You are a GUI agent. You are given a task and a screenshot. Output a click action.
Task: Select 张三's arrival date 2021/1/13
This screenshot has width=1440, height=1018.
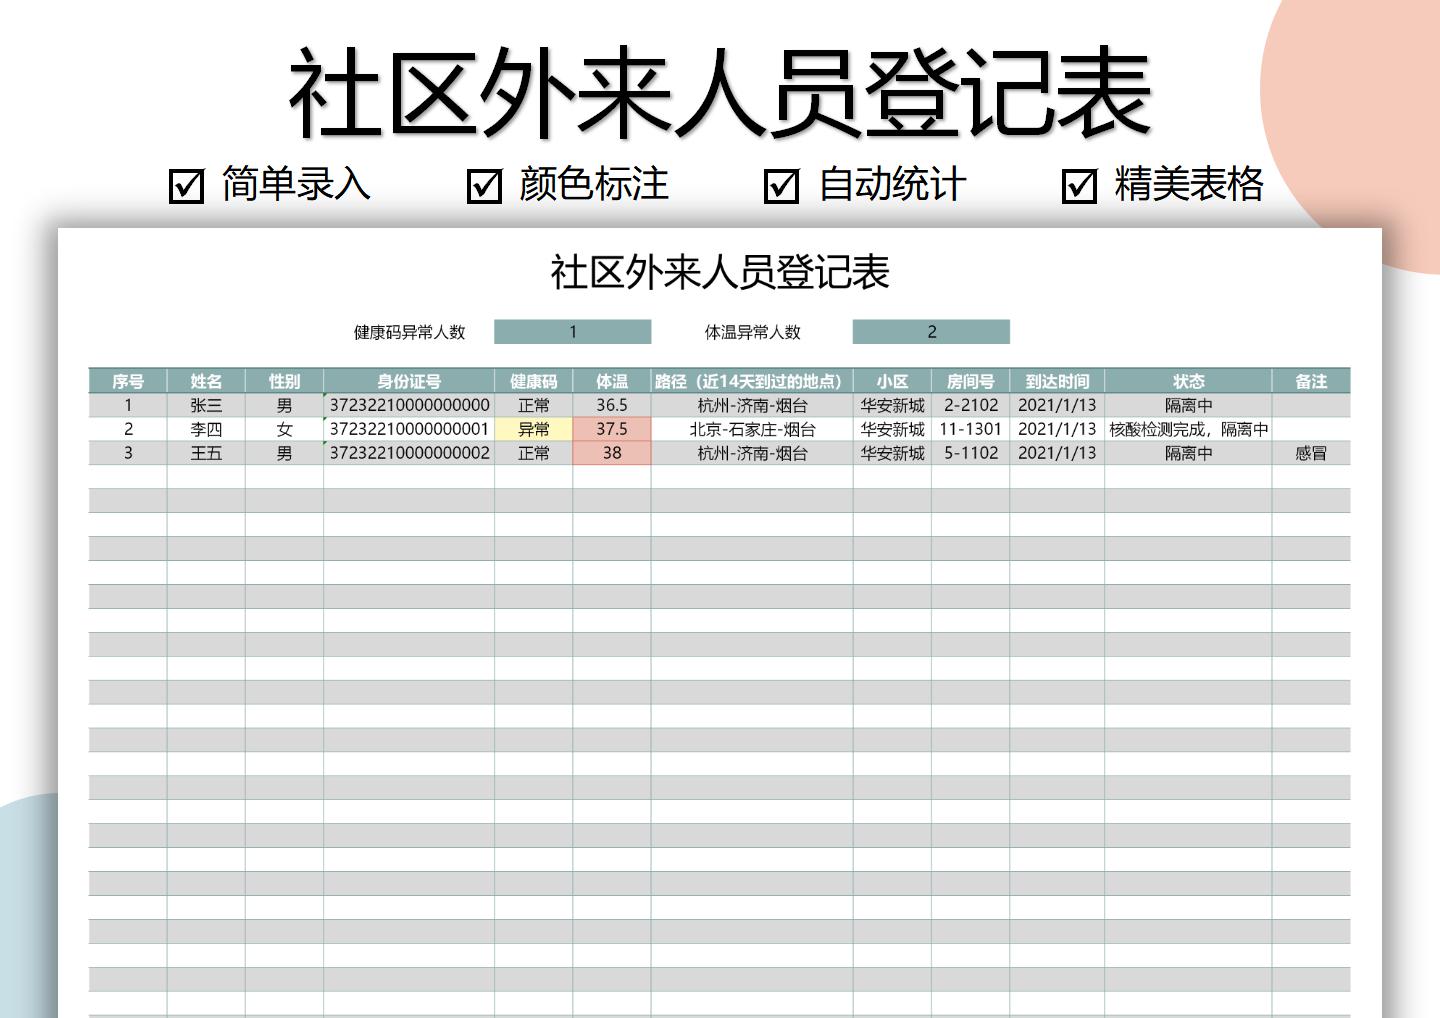[x=1058, y=405]
